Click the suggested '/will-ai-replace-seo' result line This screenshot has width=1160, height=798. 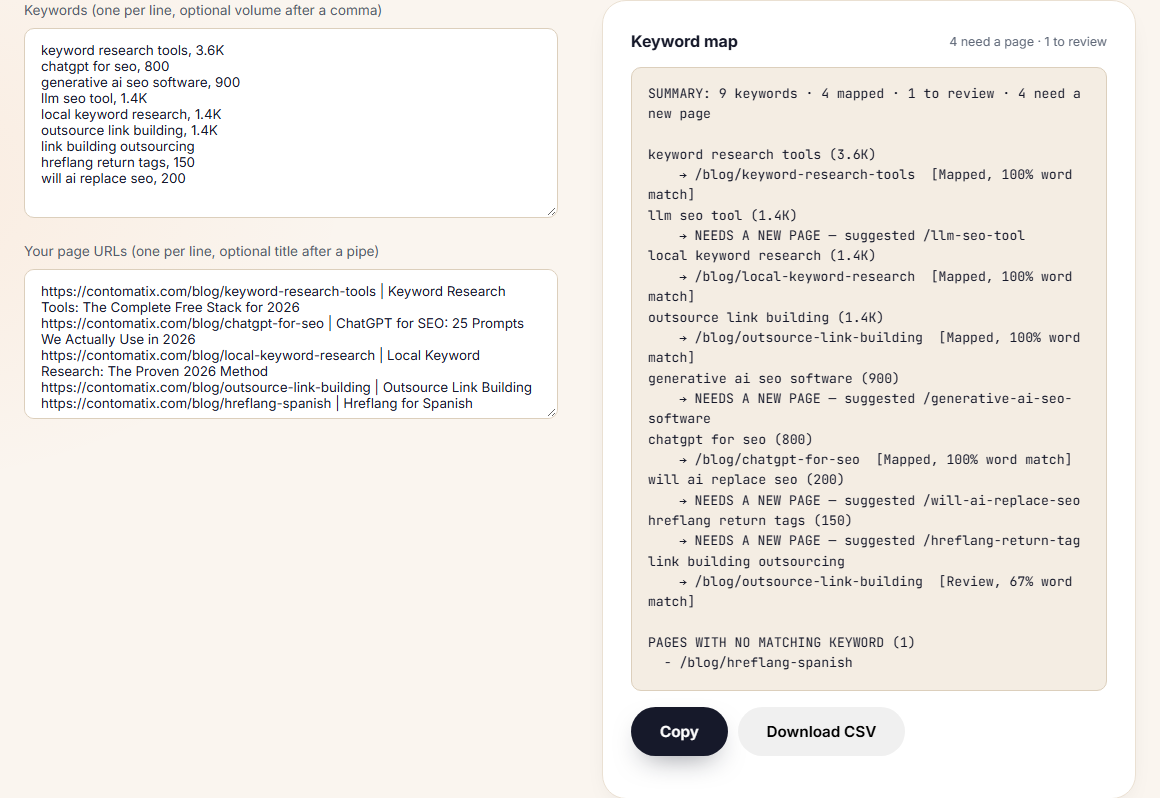pos(880,501)
